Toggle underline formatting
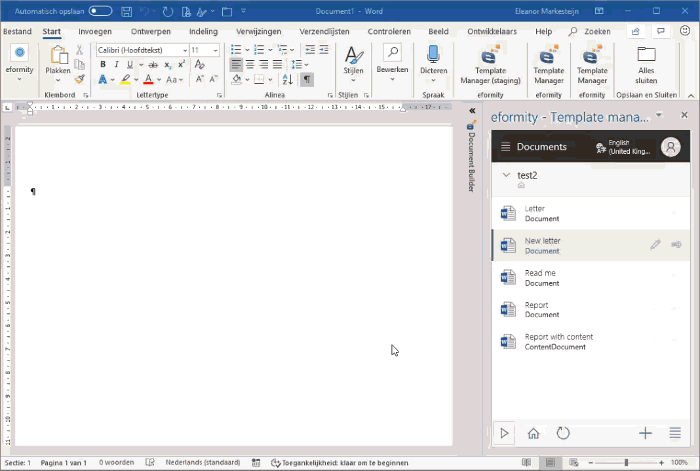 [x=130, y=65]
